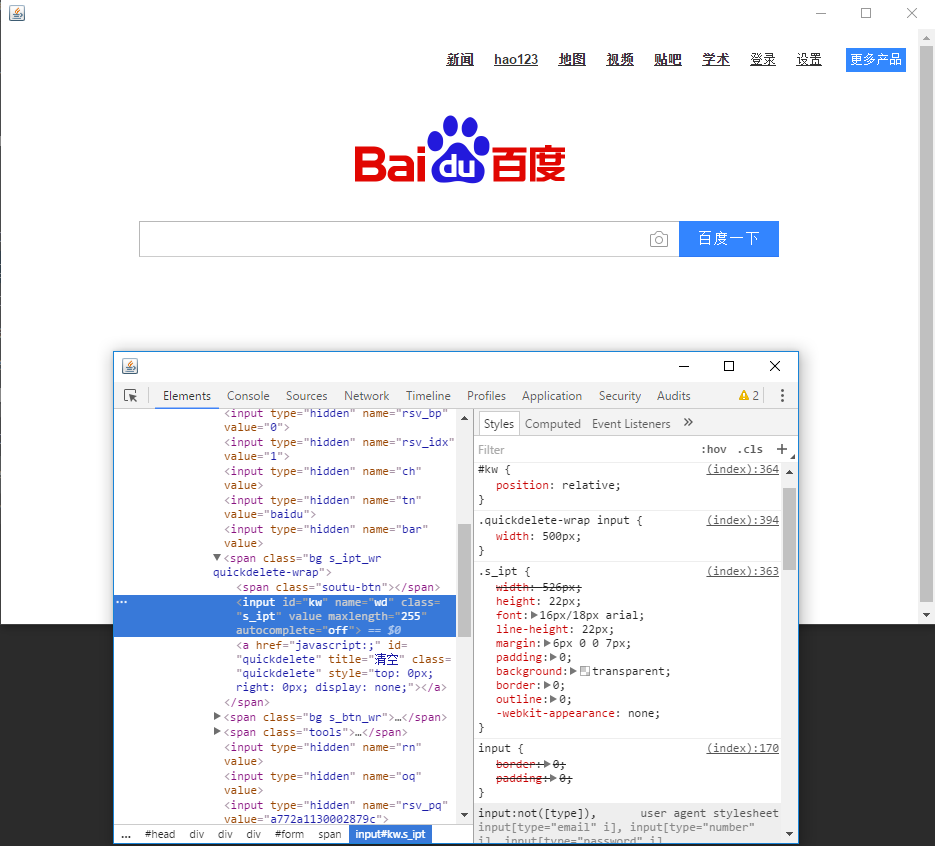Open (index):394 source link
This screenshot has height=846, width=935.
[x=742, y=520]
